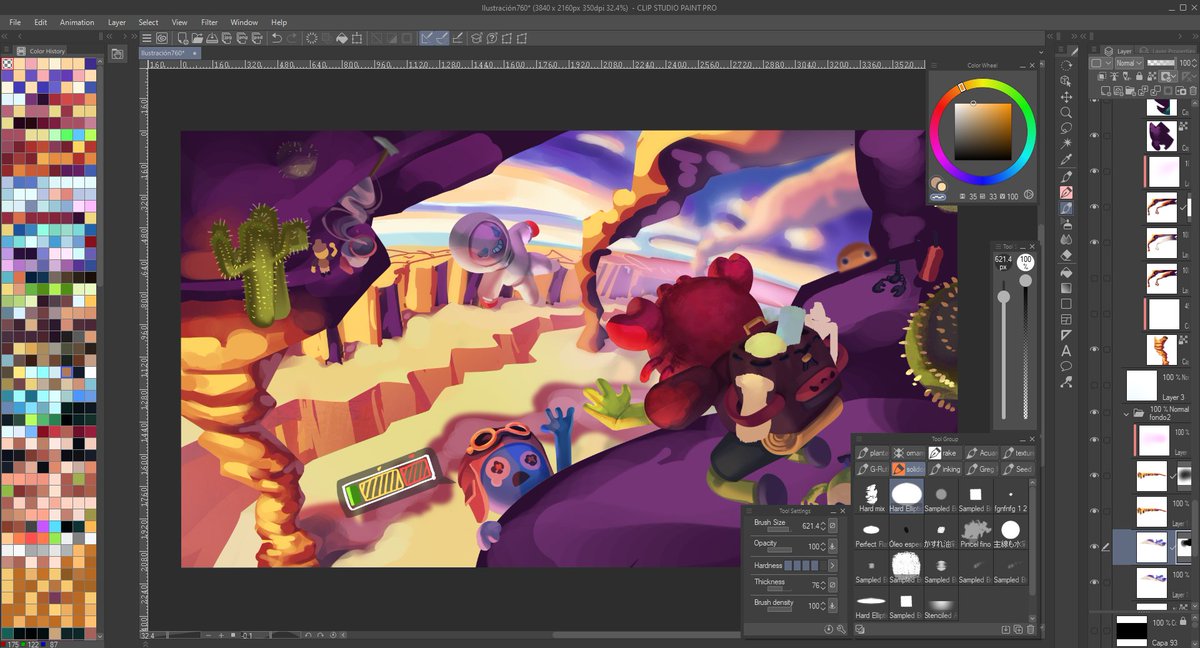Open Brush Size dynamics button
The image size is (1200, 648).
[833, 525]
